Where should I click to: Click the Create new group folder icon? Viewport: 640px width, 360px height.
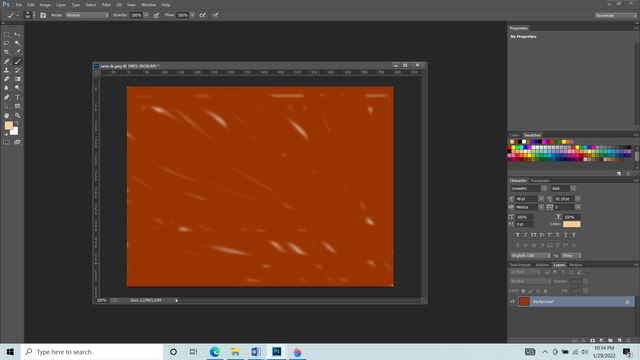click(610, 340)
